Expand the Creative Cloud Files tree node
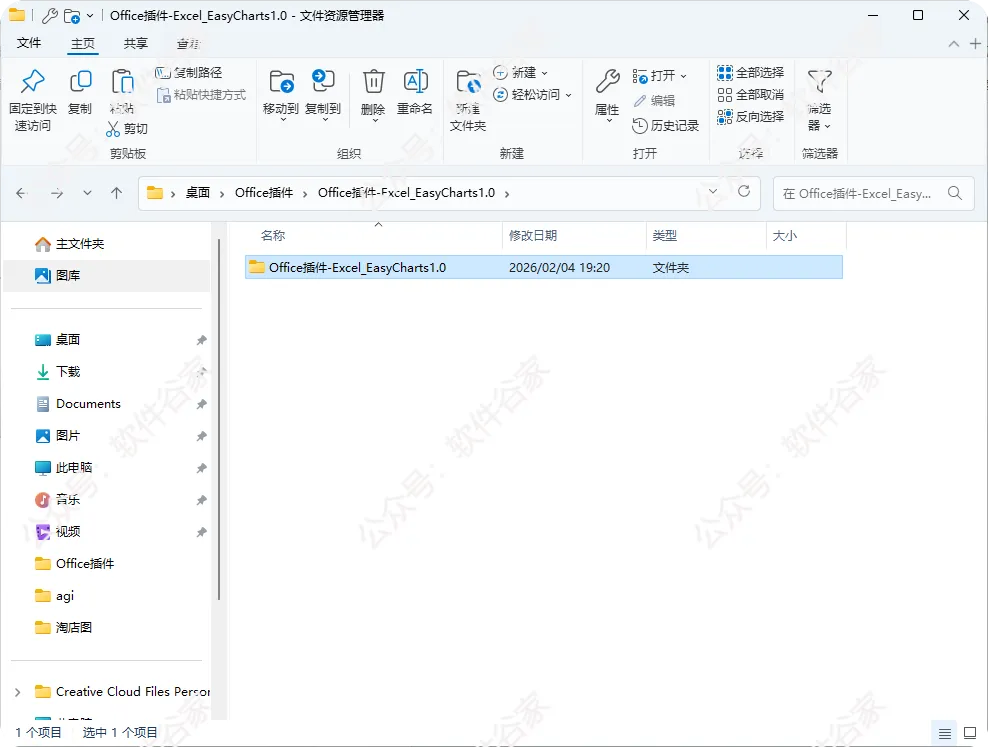988x747 pixels. [x=18, y=692]
